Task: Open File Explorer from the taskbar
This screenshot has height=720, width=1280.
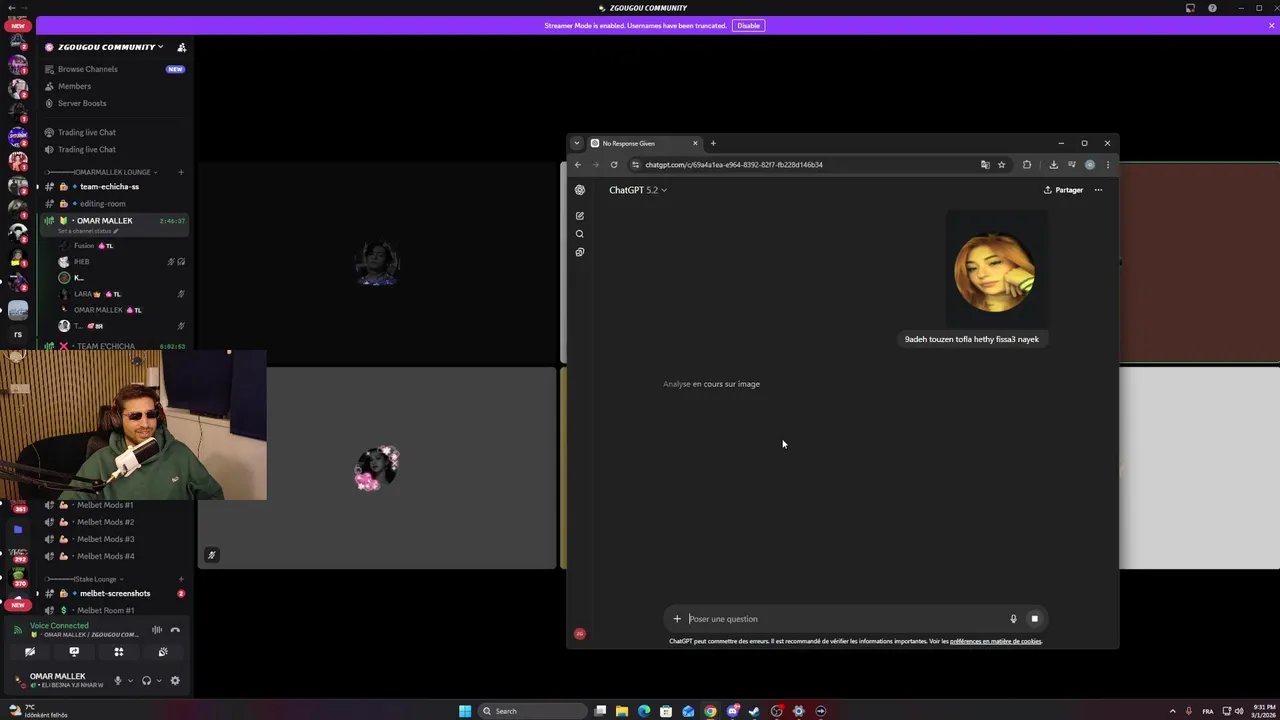Action: [622, 711]
